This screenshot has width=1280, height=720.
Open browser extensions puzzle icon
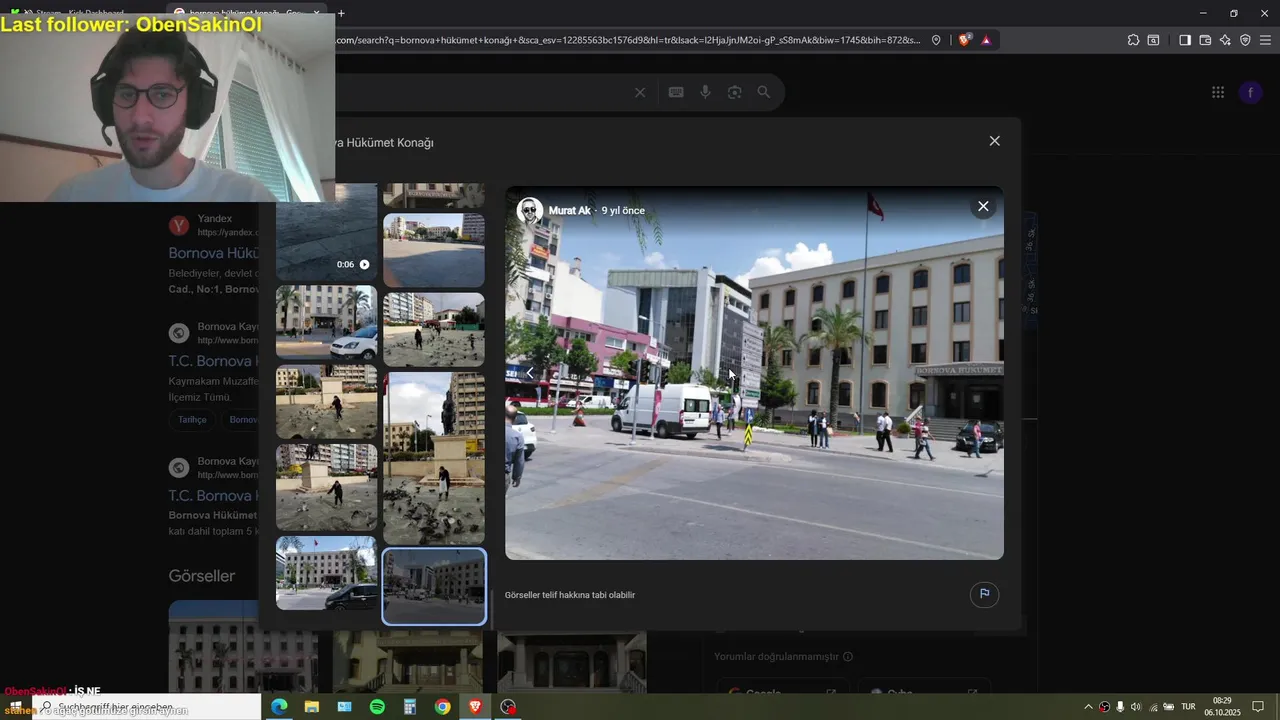click(1133, 40)
